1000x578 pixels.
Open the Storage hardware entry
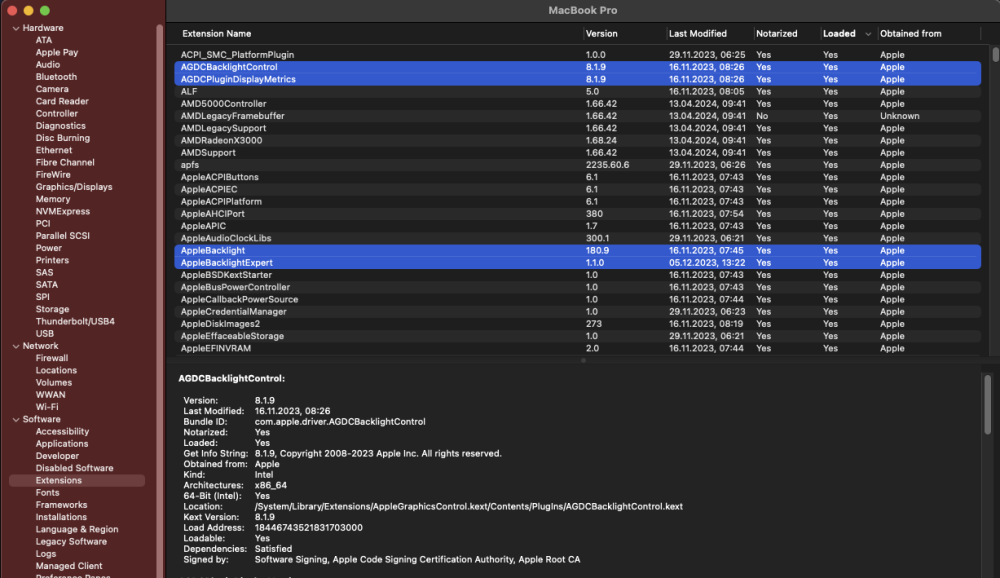[x=52, y=309]
